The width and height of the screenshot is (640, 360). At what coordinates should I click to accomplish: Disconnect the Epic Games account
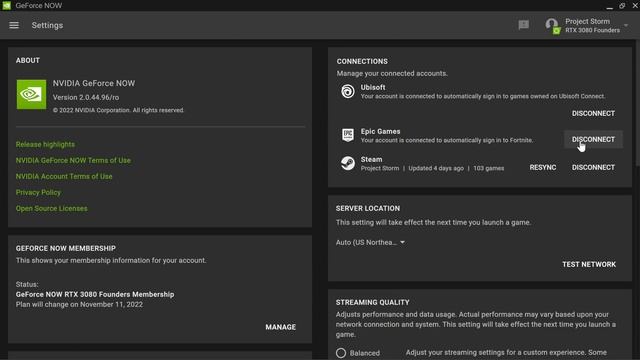(593, 140)
